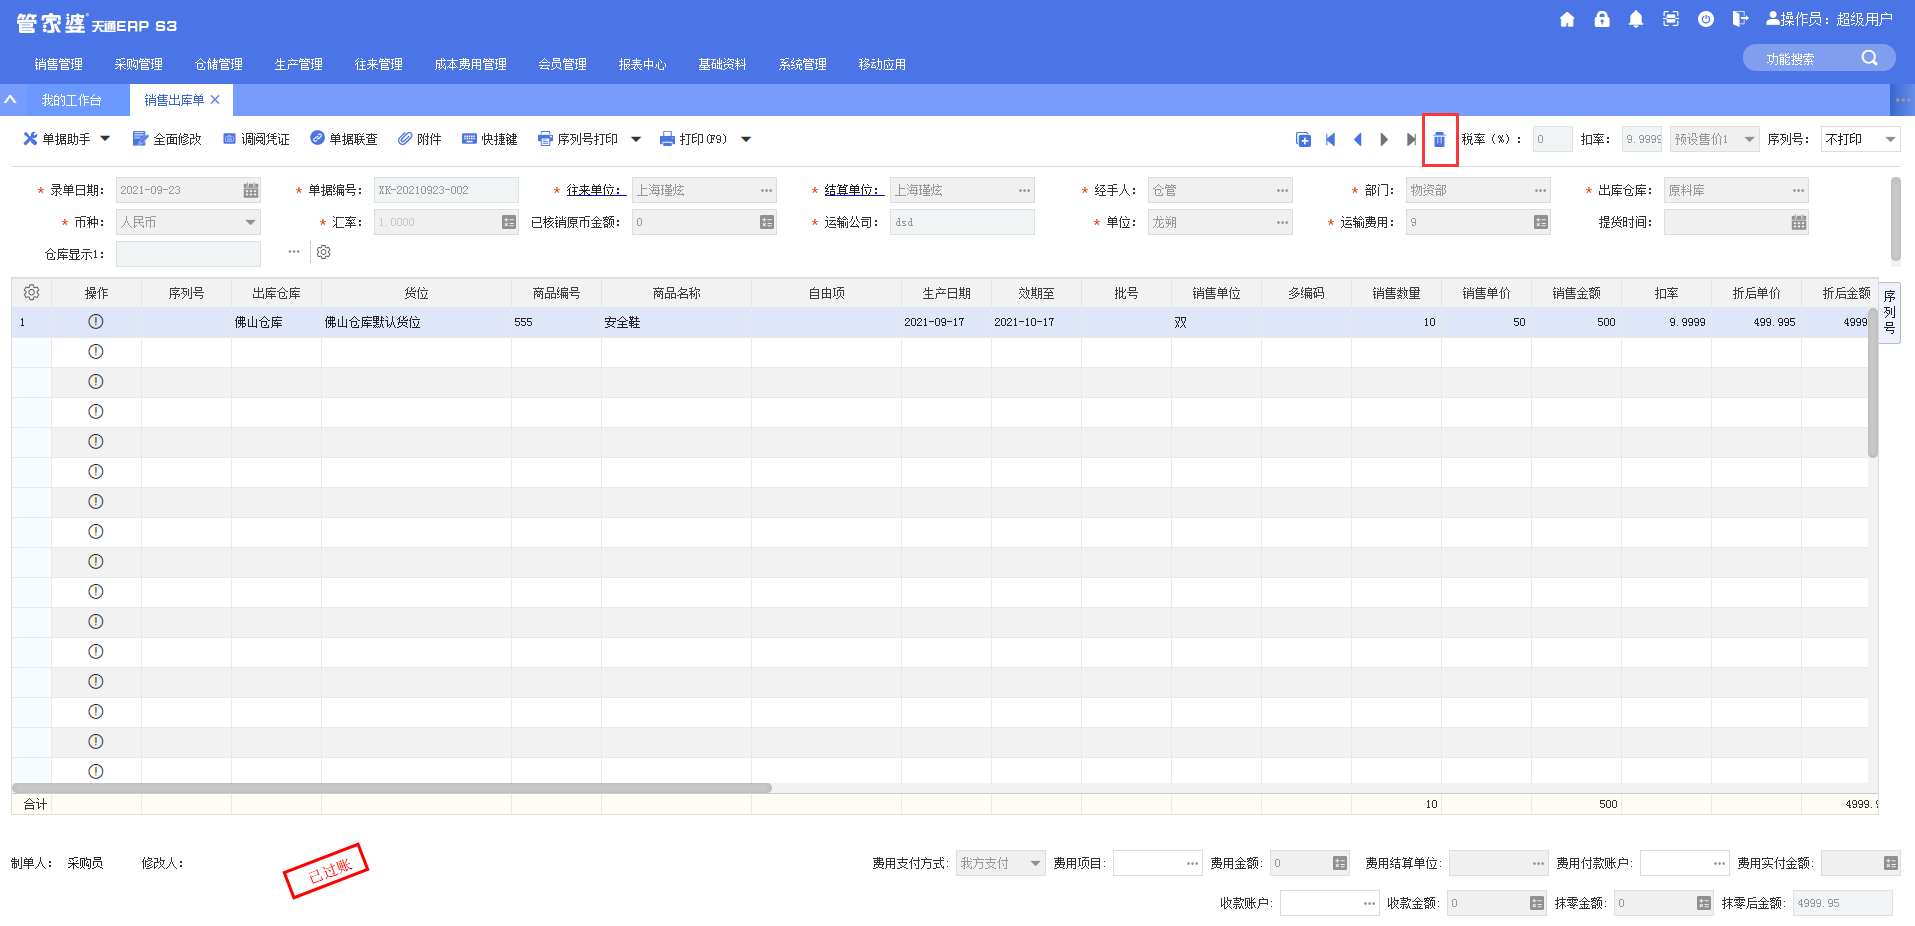
Task: Open the 出库仓库 lookup ellipsis
Action: (1799, 190)
